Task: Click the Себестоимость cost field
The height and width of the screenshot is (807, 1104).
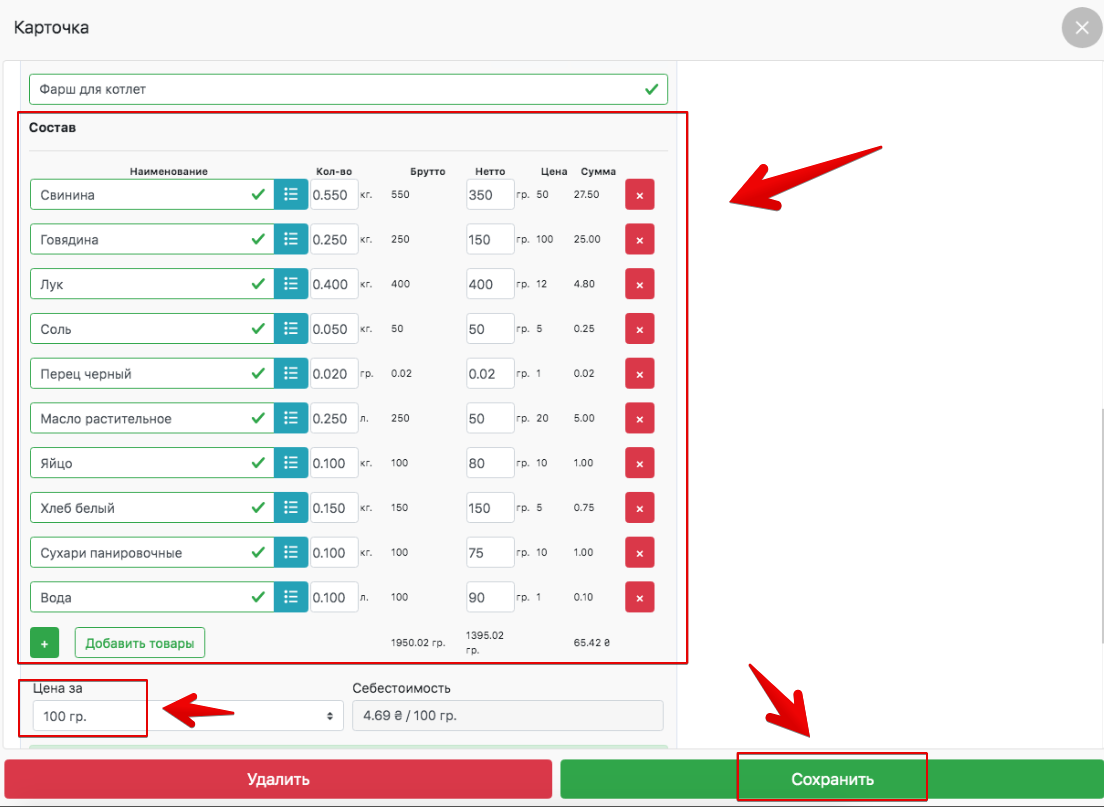Action: [507, 716]
